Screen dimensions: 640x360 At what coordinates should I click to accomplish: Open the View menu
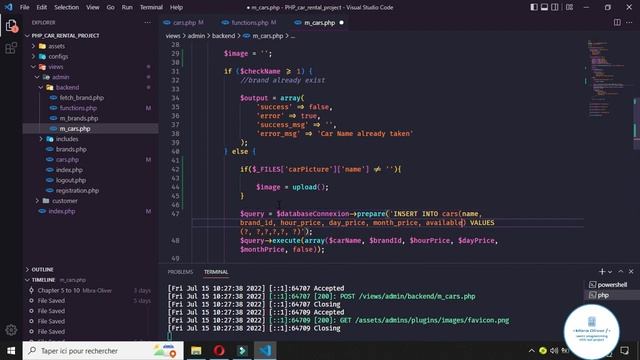click(x=93, y=7)
